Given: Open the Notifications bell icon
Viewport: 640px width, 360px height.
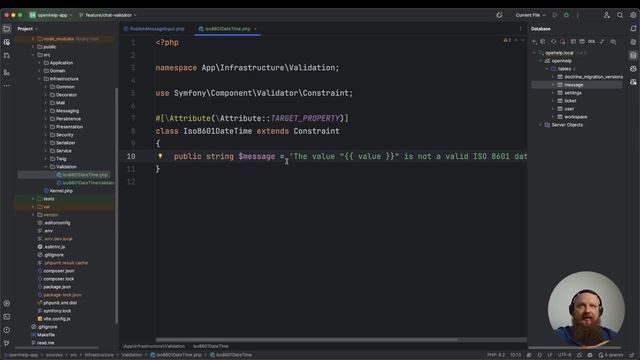Looking at the screenshot, I should click(633, 29).
